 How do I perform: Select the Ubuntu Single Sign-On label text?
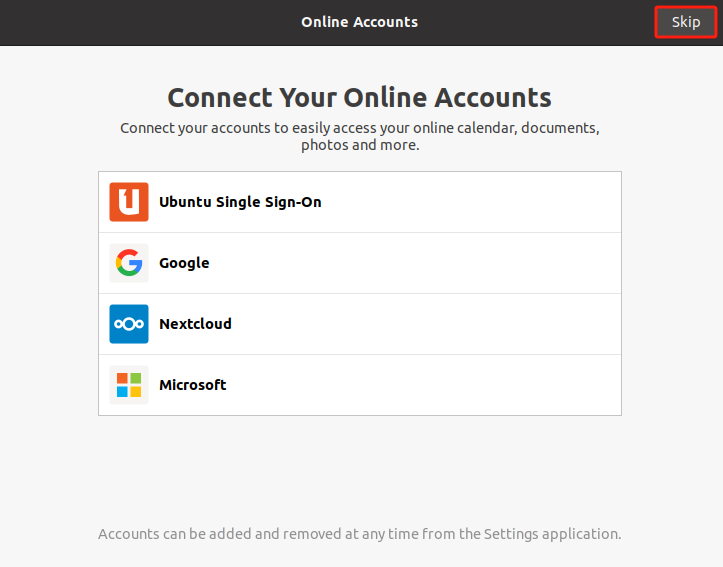[240, 202]
